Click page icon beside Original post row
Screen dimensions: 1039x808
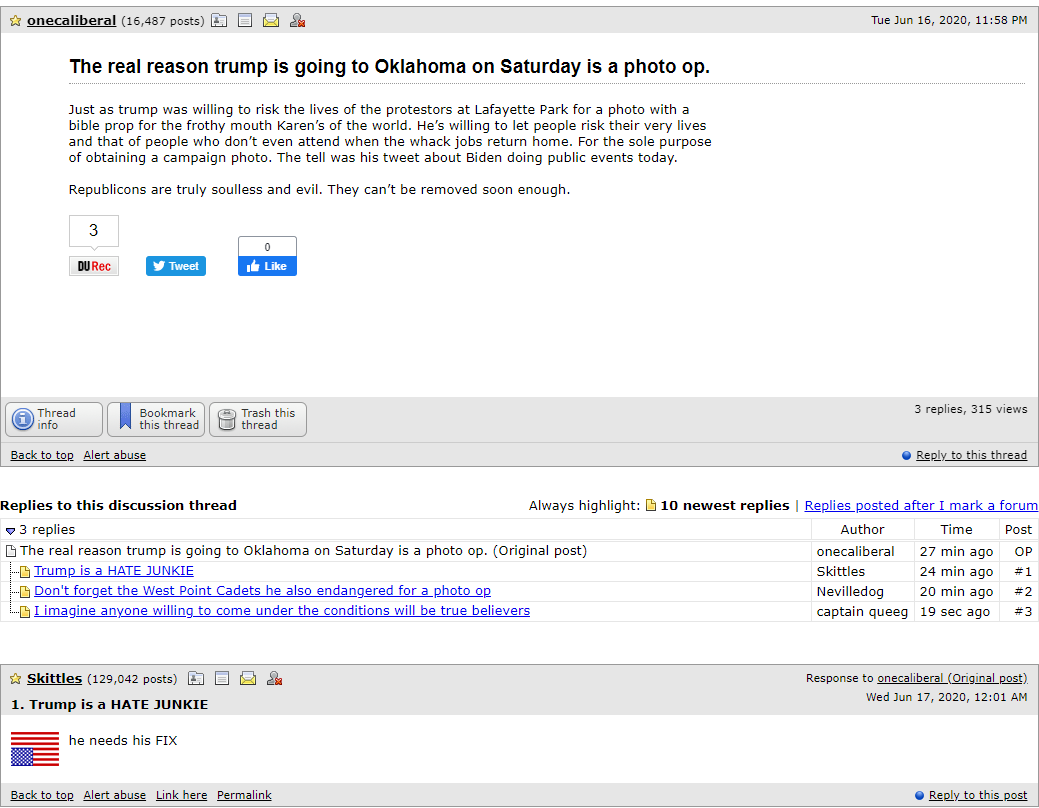[11, 551]
